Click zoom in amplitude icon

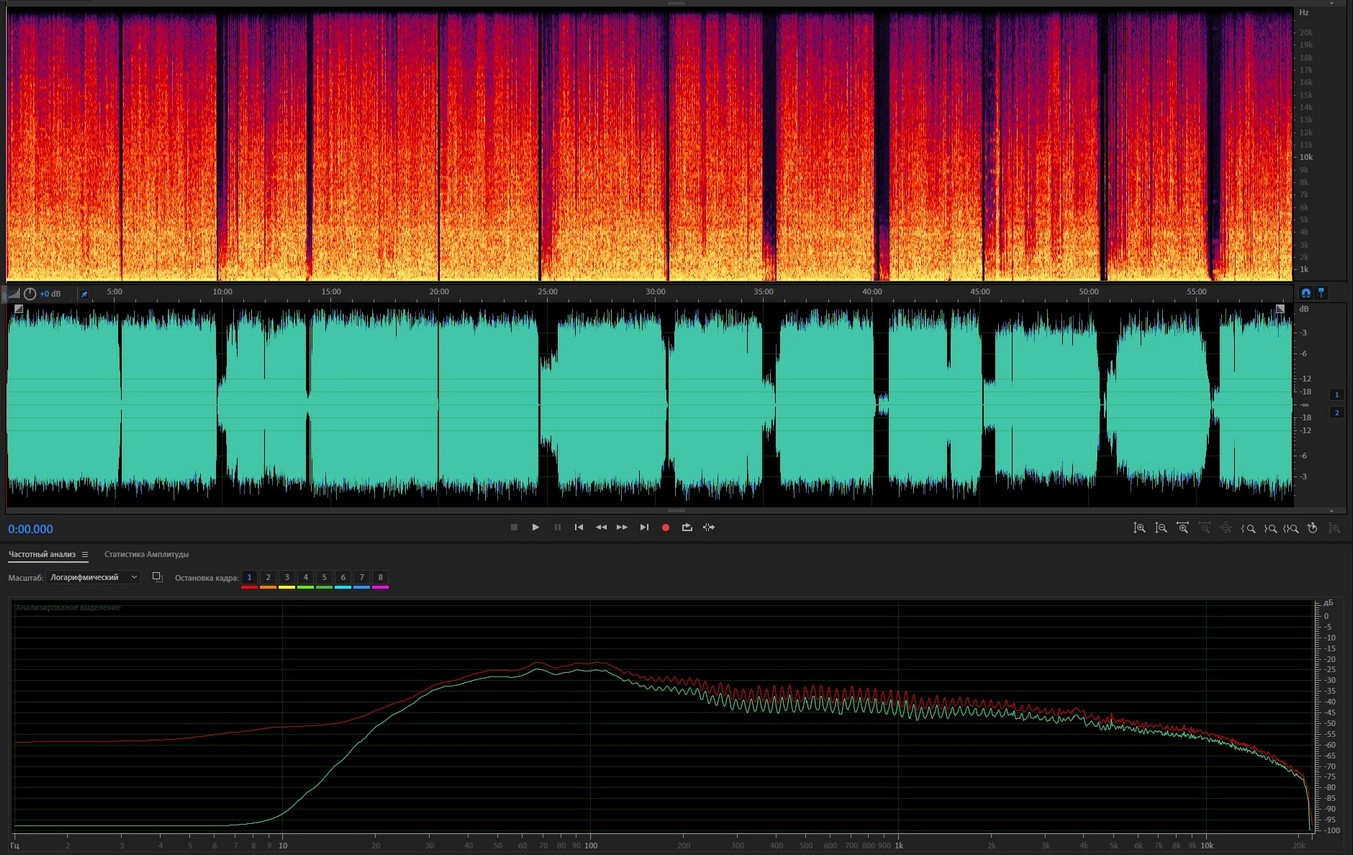click(x=1139, y=528)
